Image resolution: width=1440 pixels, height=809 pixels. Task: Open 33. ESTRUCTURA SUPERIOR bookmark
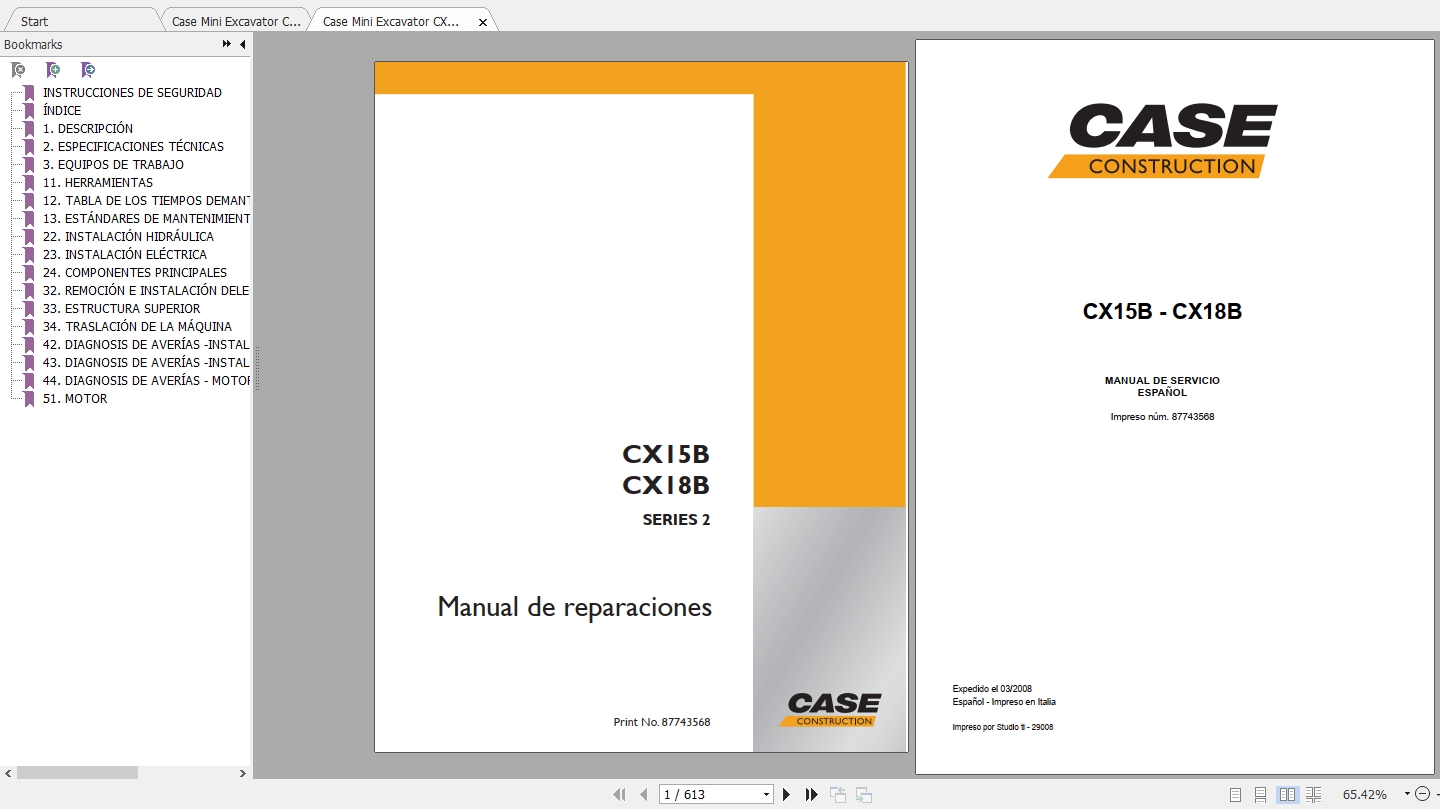click(121, 309)
